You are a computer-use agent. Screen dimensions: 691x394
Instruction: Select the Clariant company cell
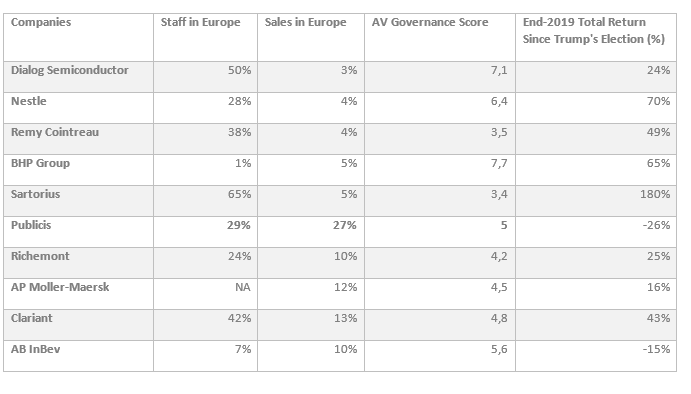(78, 325)
